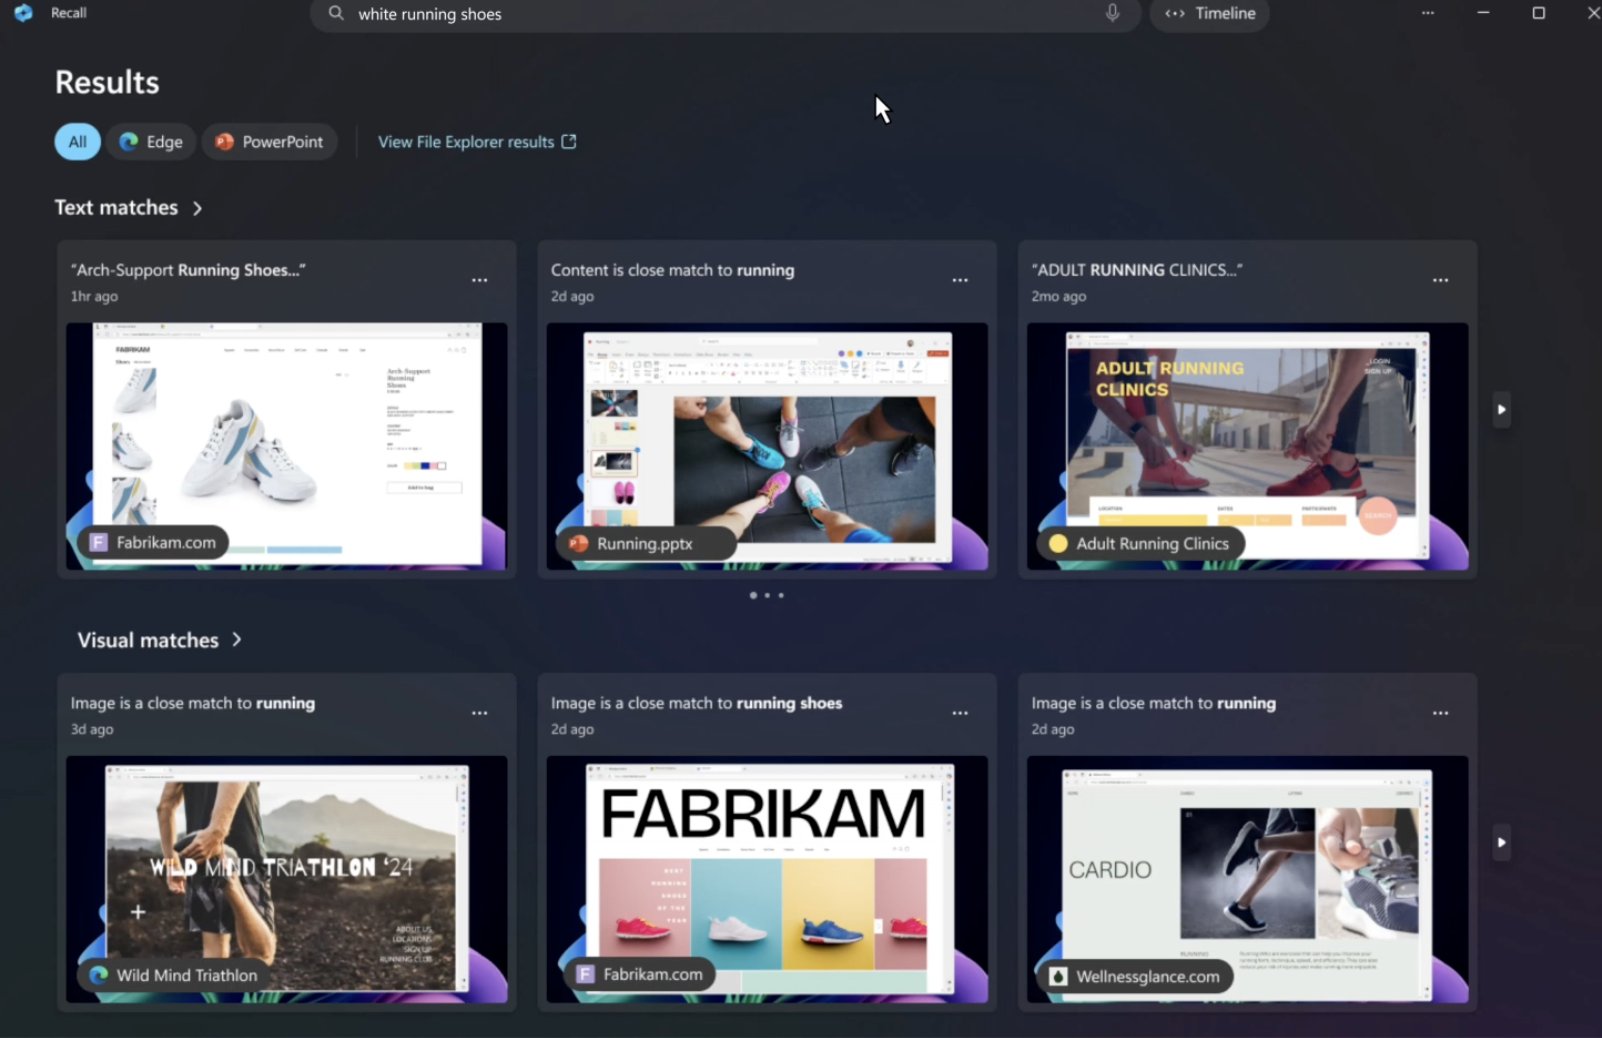Open options for Adult Running Clinics card

(1440, 281)
